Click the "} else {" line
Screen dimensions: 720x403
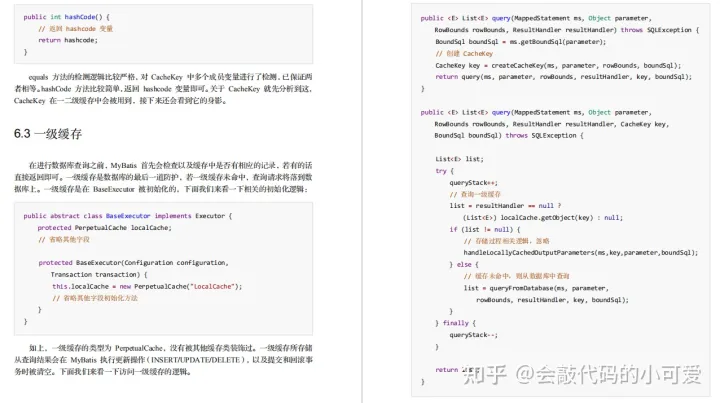464,264
